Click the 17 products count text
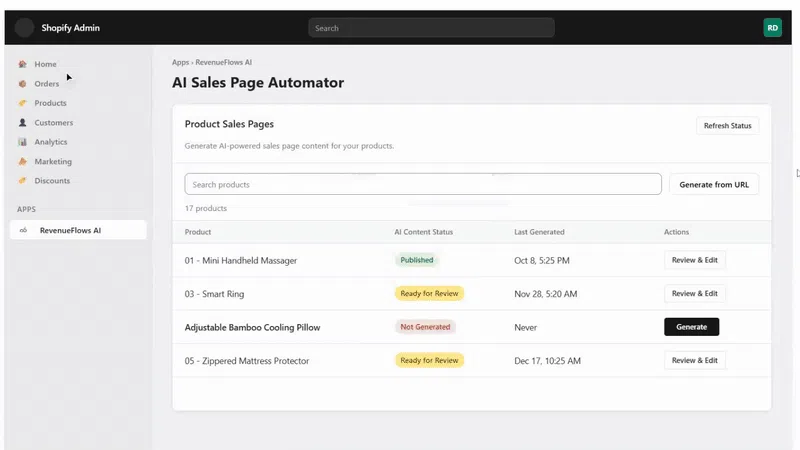 coord(206,208)
